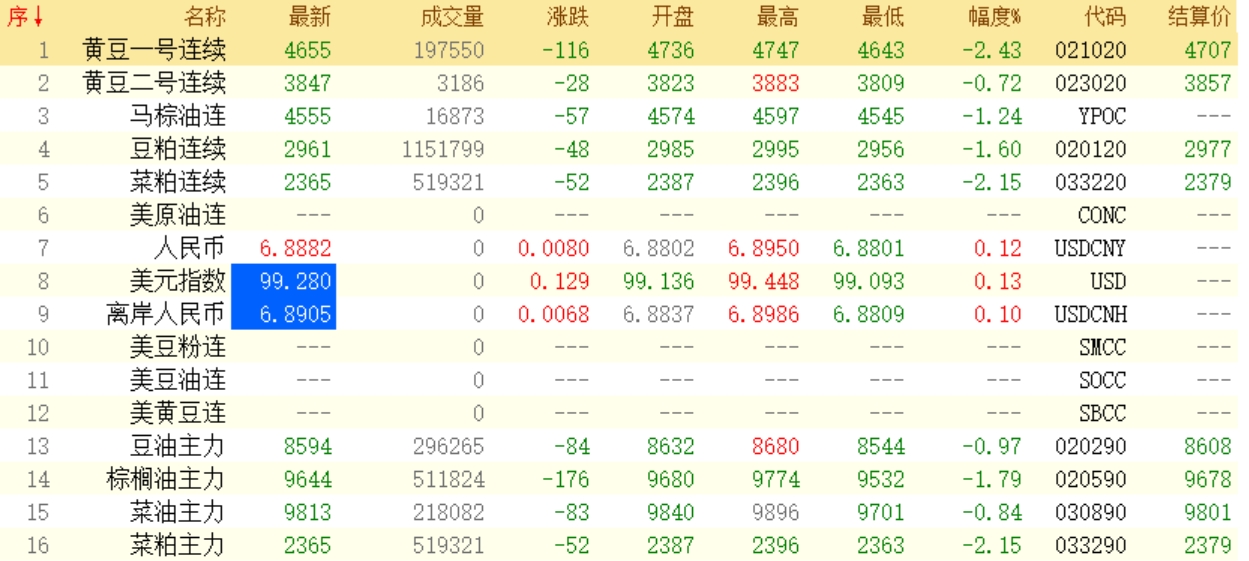Click the 涨跌 column header
The height and width of the screenshot is (561, 1249).
(568, 17)
